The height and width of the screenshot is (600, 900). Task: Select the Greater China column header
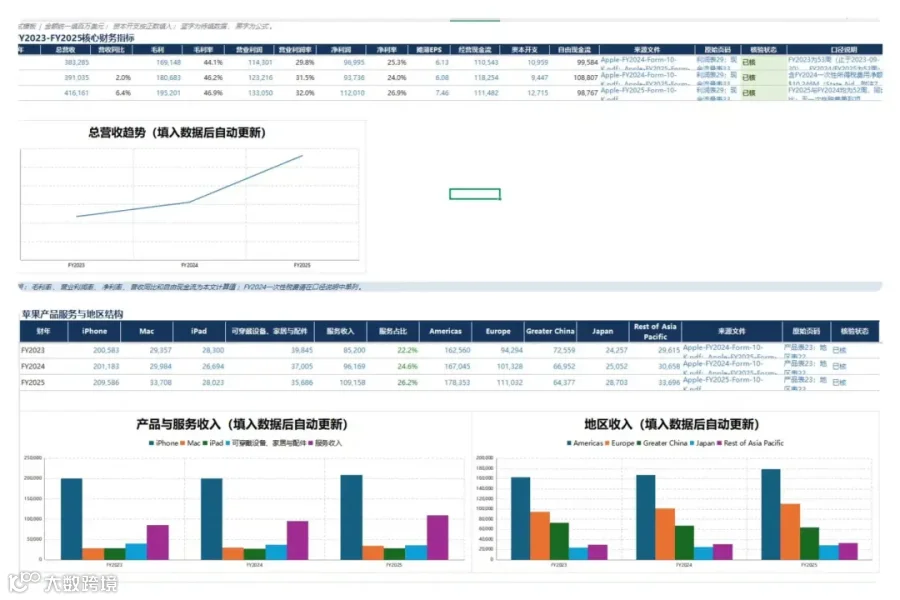pos(550,331)
